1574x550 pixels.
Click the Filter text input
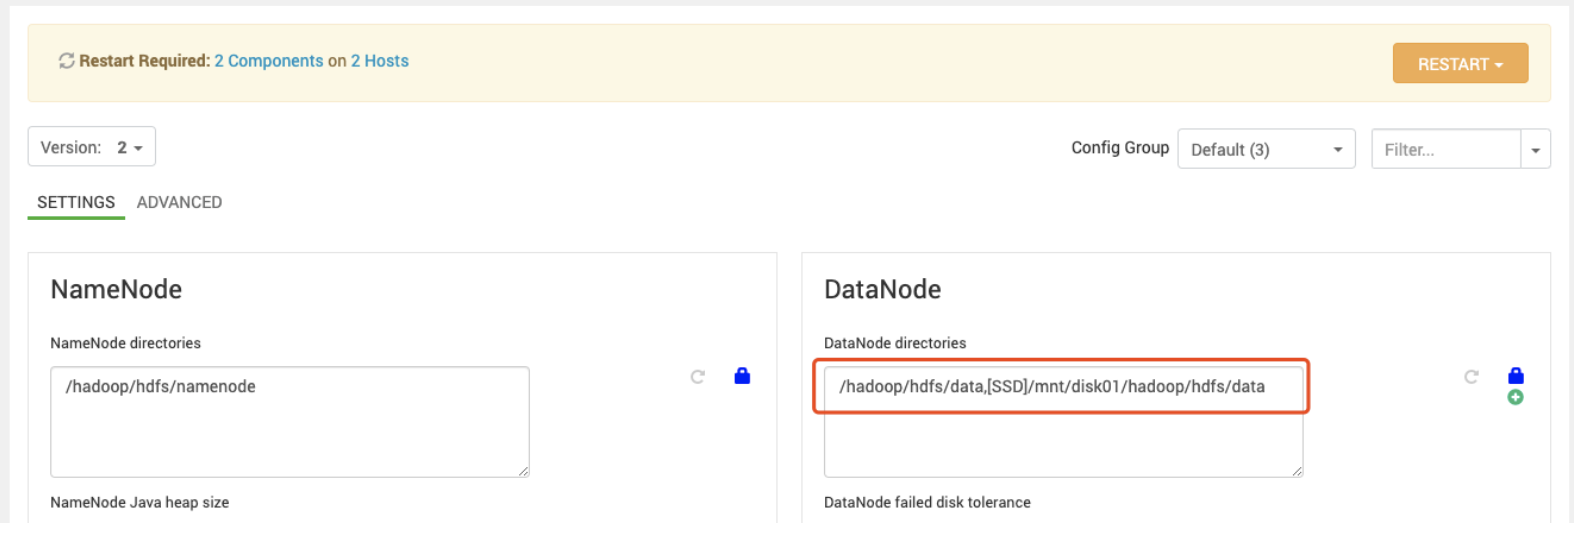[1445, 149]
